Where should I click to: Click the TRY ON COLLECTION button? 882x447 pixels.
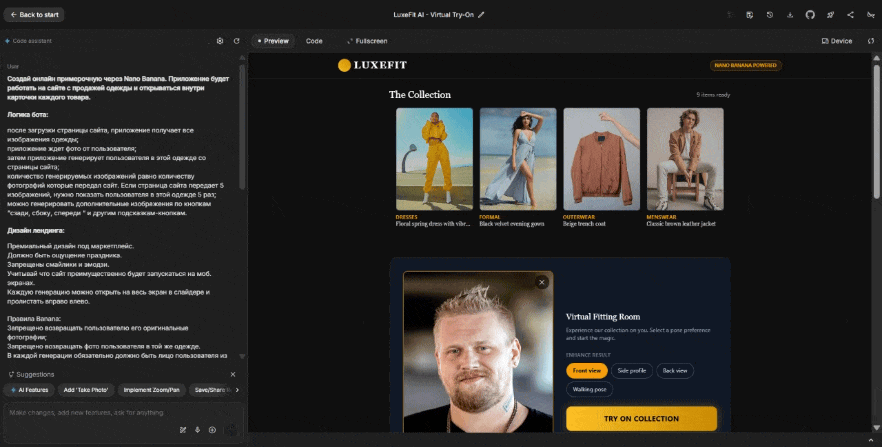coord(641,418)
